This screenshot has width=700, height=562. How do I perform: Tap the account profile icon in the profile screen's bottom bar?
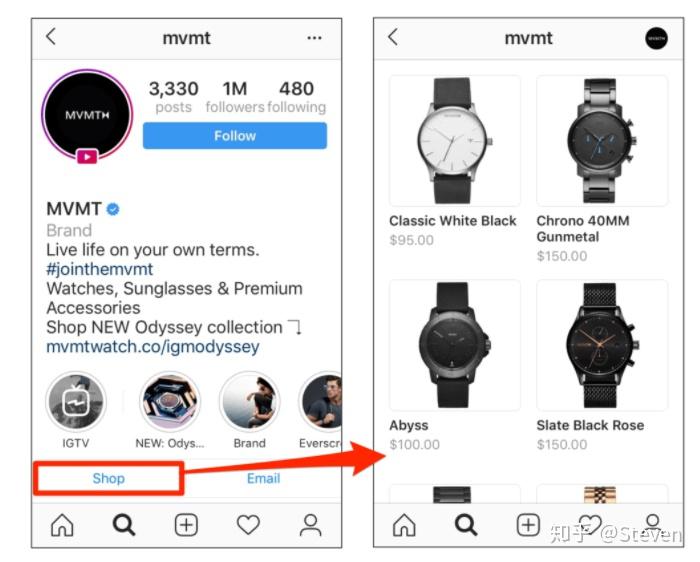click(x=310, y=525)
